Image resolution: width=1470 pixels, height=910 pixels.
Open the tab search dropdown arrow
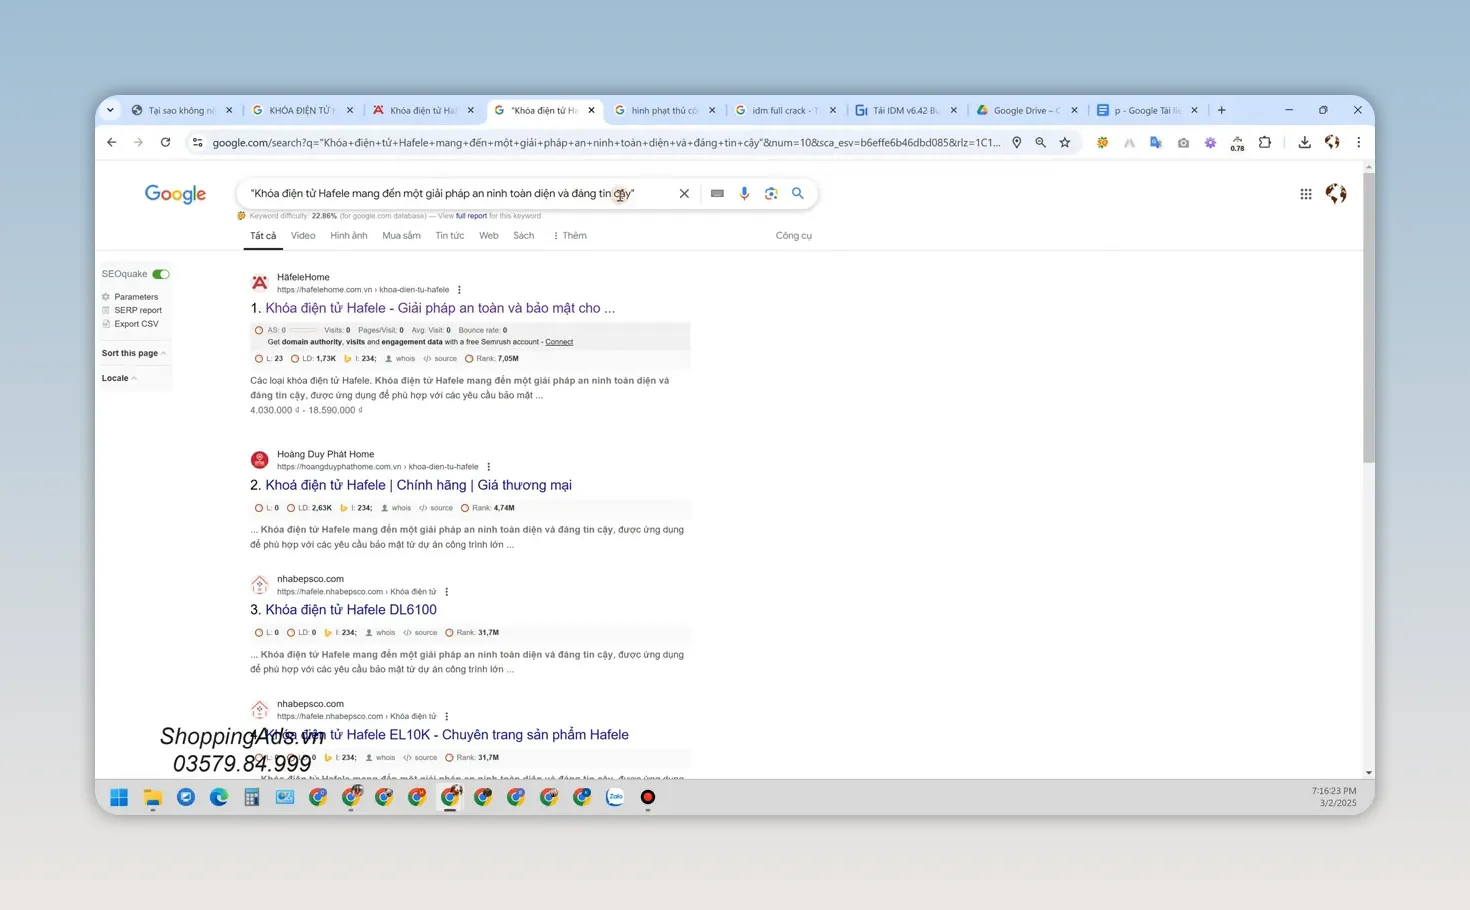tap(110, 110)
